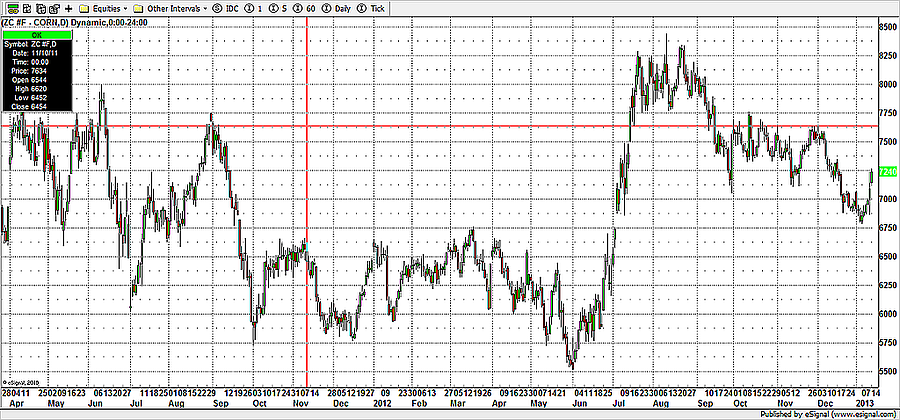The height and width of the screenshot is (420, 900).
Task: Click the green OK bar in data window
Action: (x=37, y=35)
